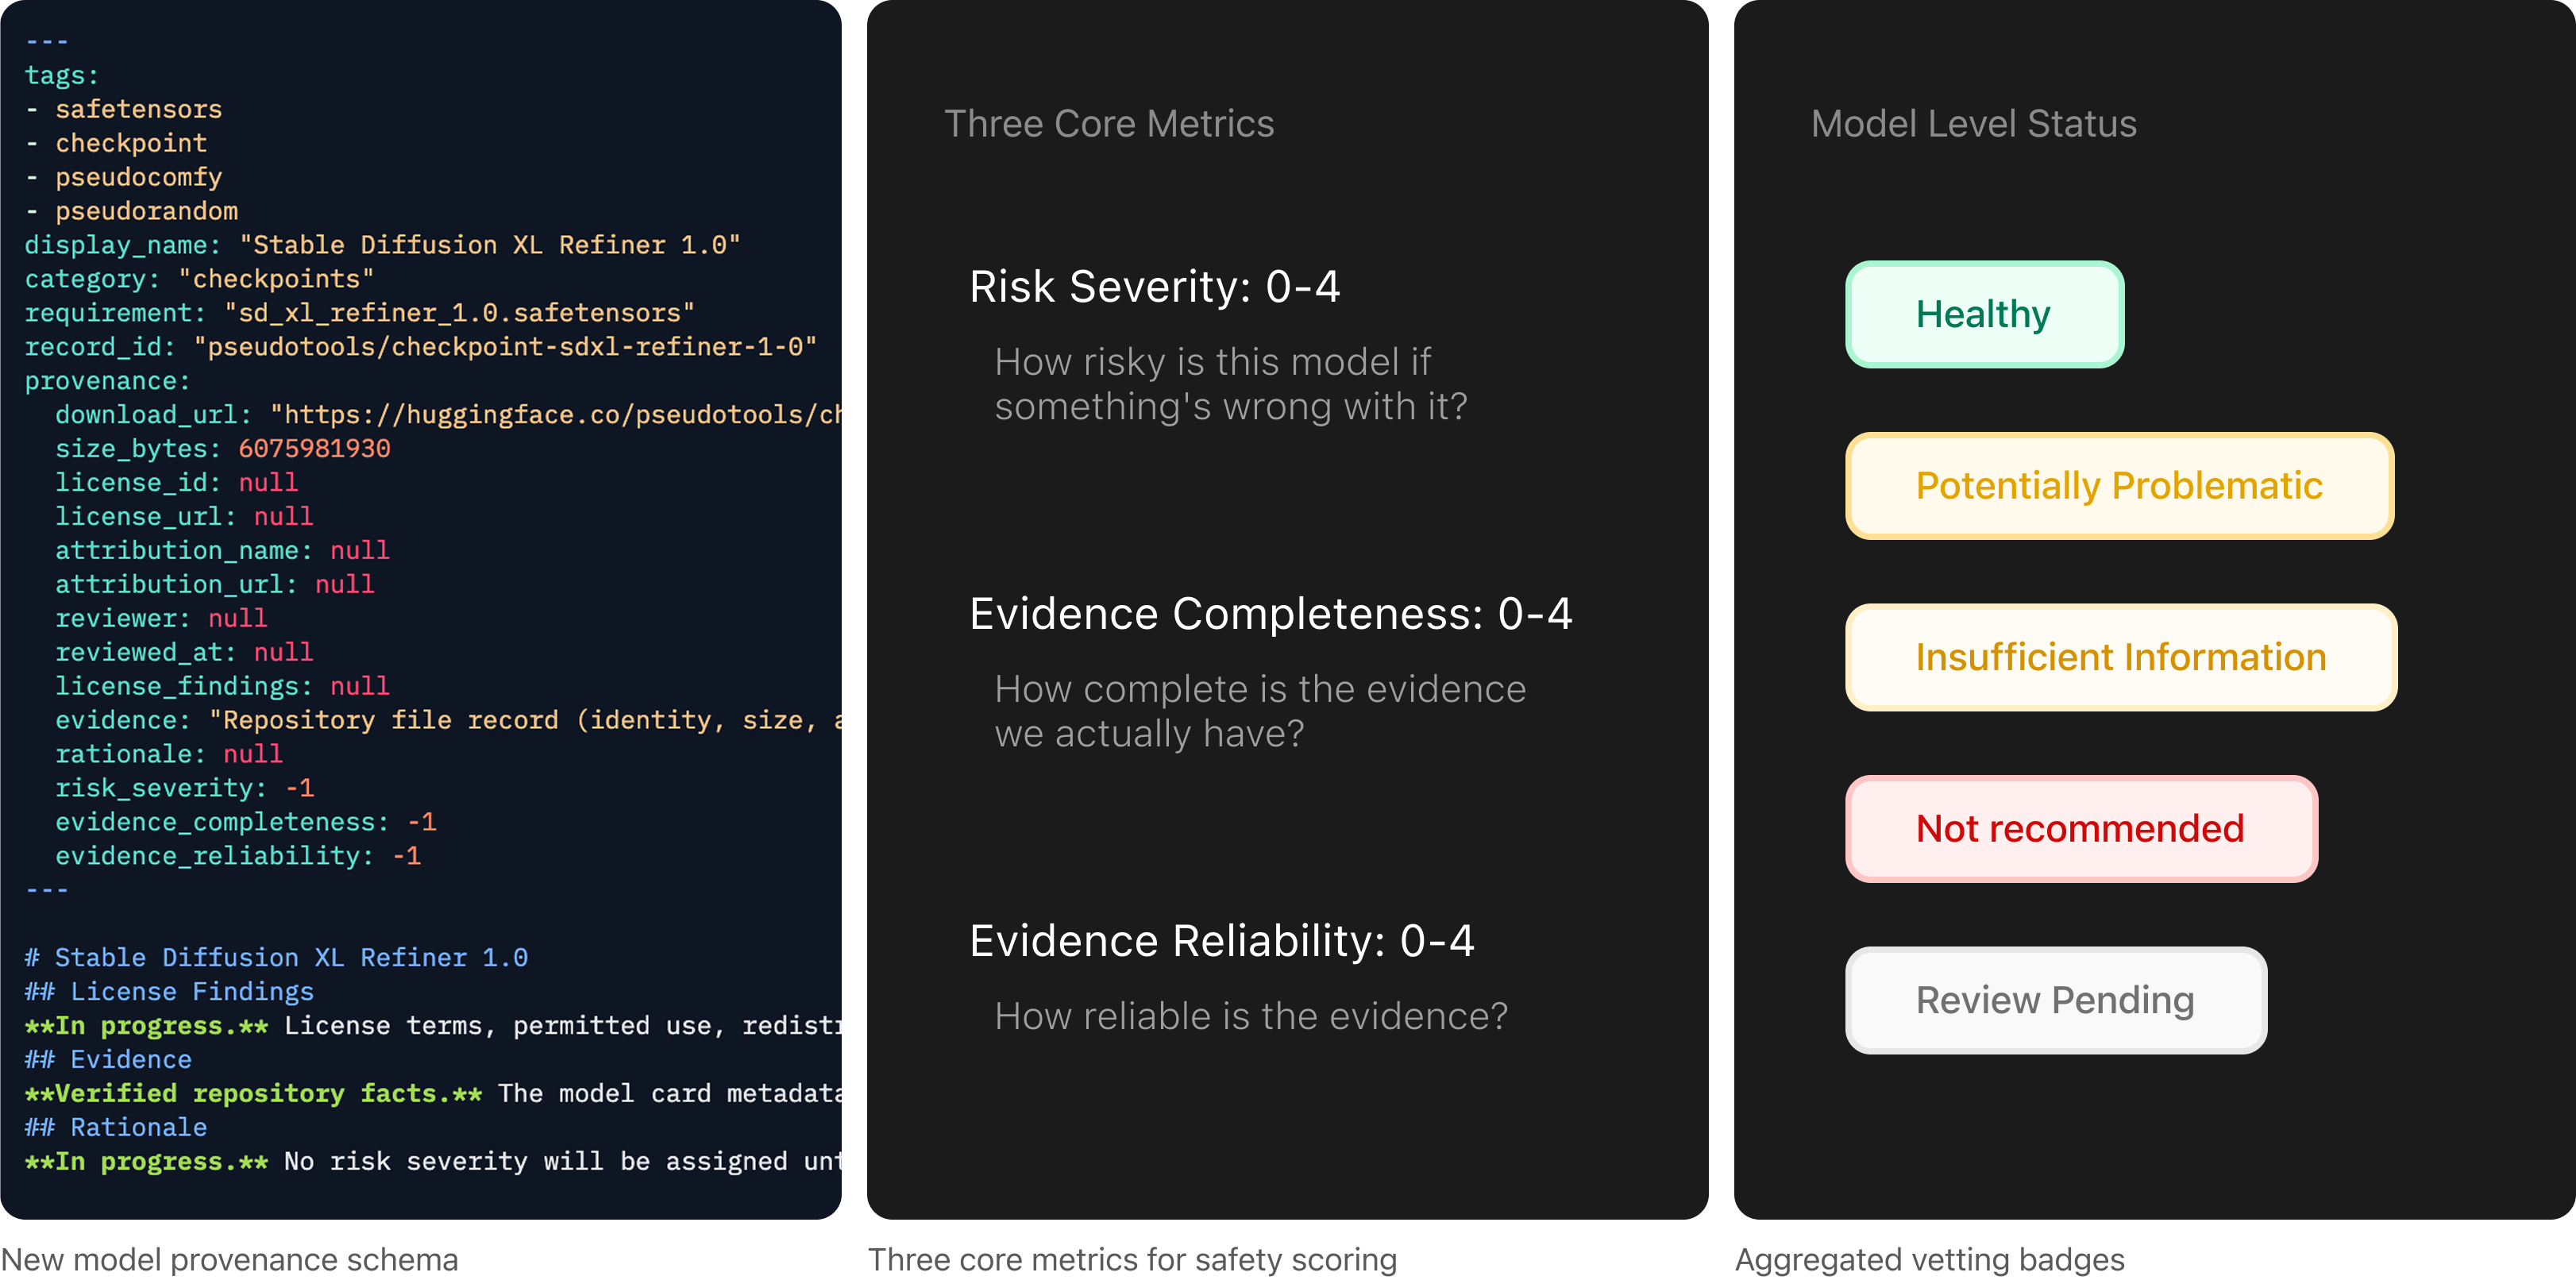This screenshot has height=1280, width=2576.
Task: Click the Risk Severity: 0-4 heading
Action: tap(1155, 287)
